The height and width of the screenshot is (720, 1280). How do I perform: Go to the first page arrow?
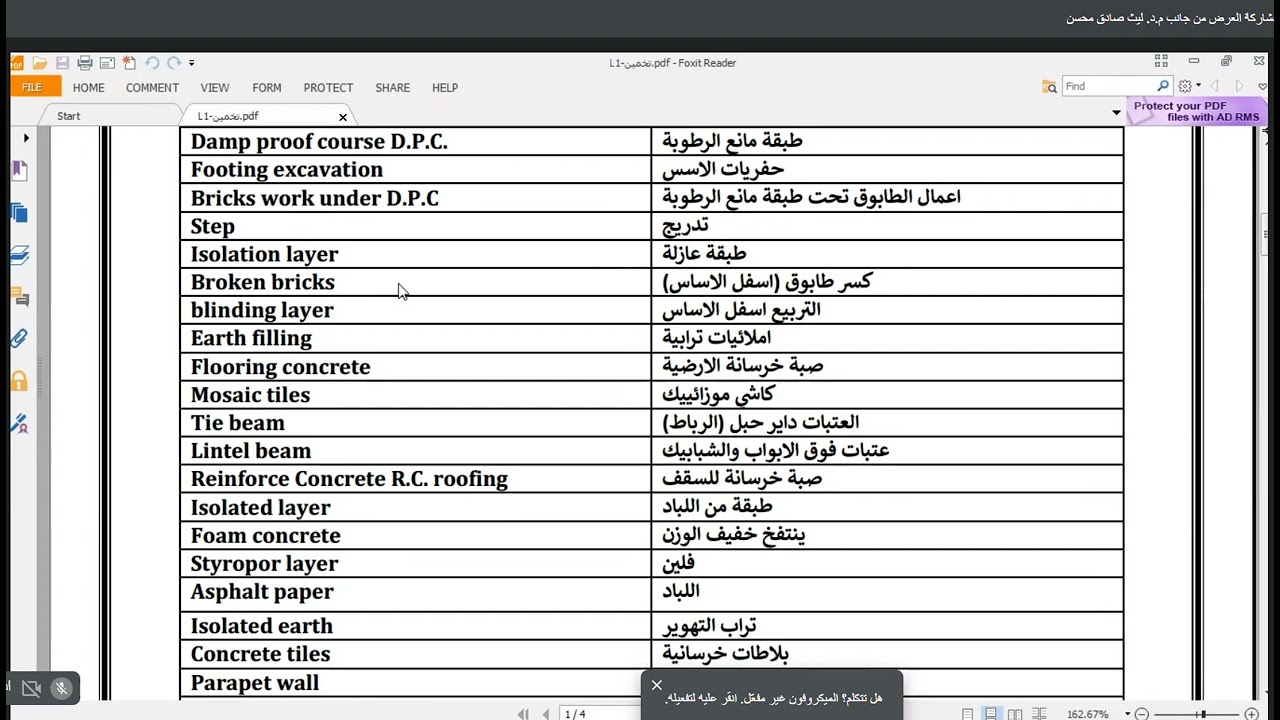[x=523, y=714]
